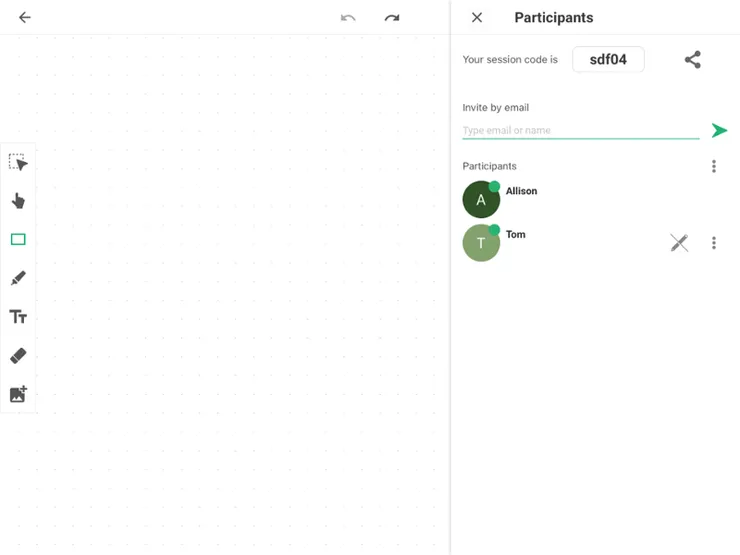The width and height of the screenshot is (740, 555).
Task: Select Allison's avatar
Action: click(481, 200)
